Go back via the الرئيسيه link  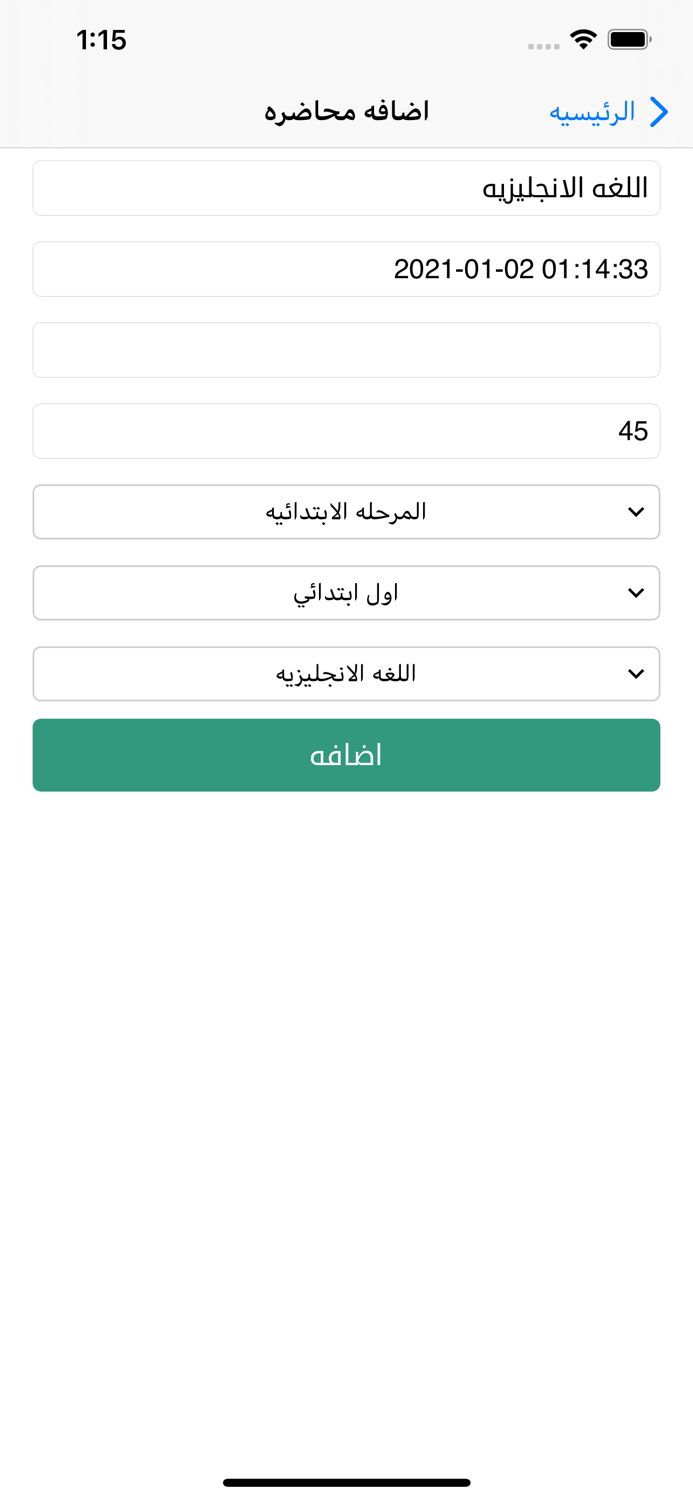592,112
